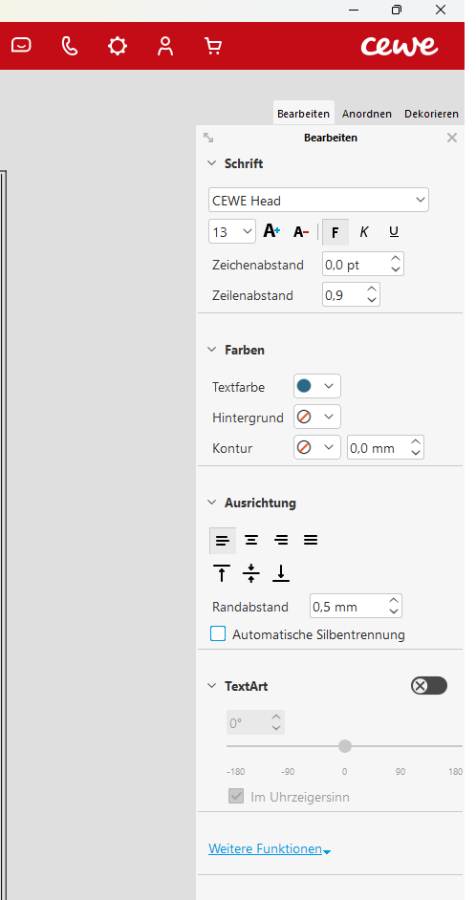The width and height of the screenshot is (476, 900).
Task: Increase font size with A+ icon
Action: [x=272, y=231]
